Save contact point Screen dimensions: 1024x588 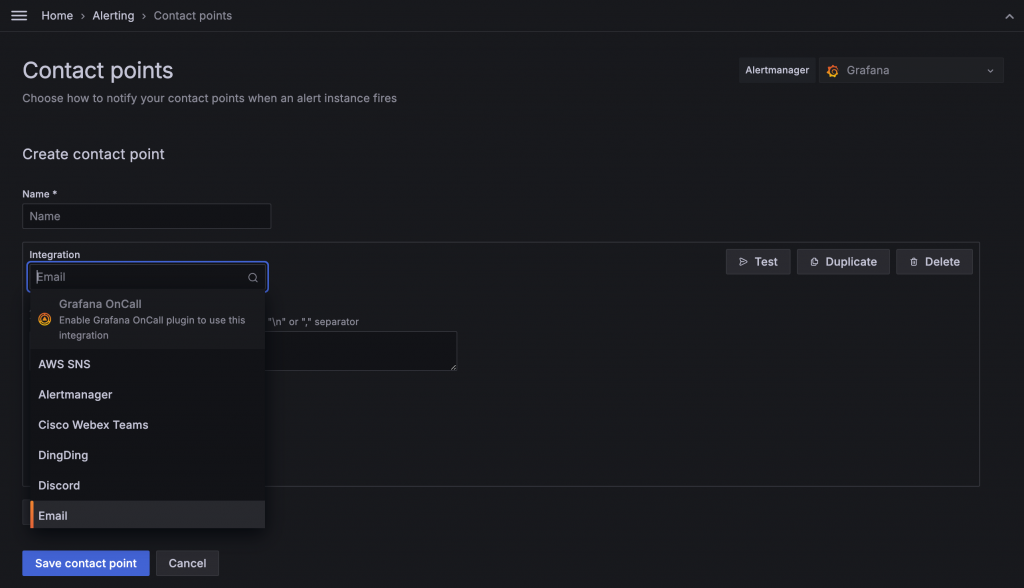pos(86,563)
